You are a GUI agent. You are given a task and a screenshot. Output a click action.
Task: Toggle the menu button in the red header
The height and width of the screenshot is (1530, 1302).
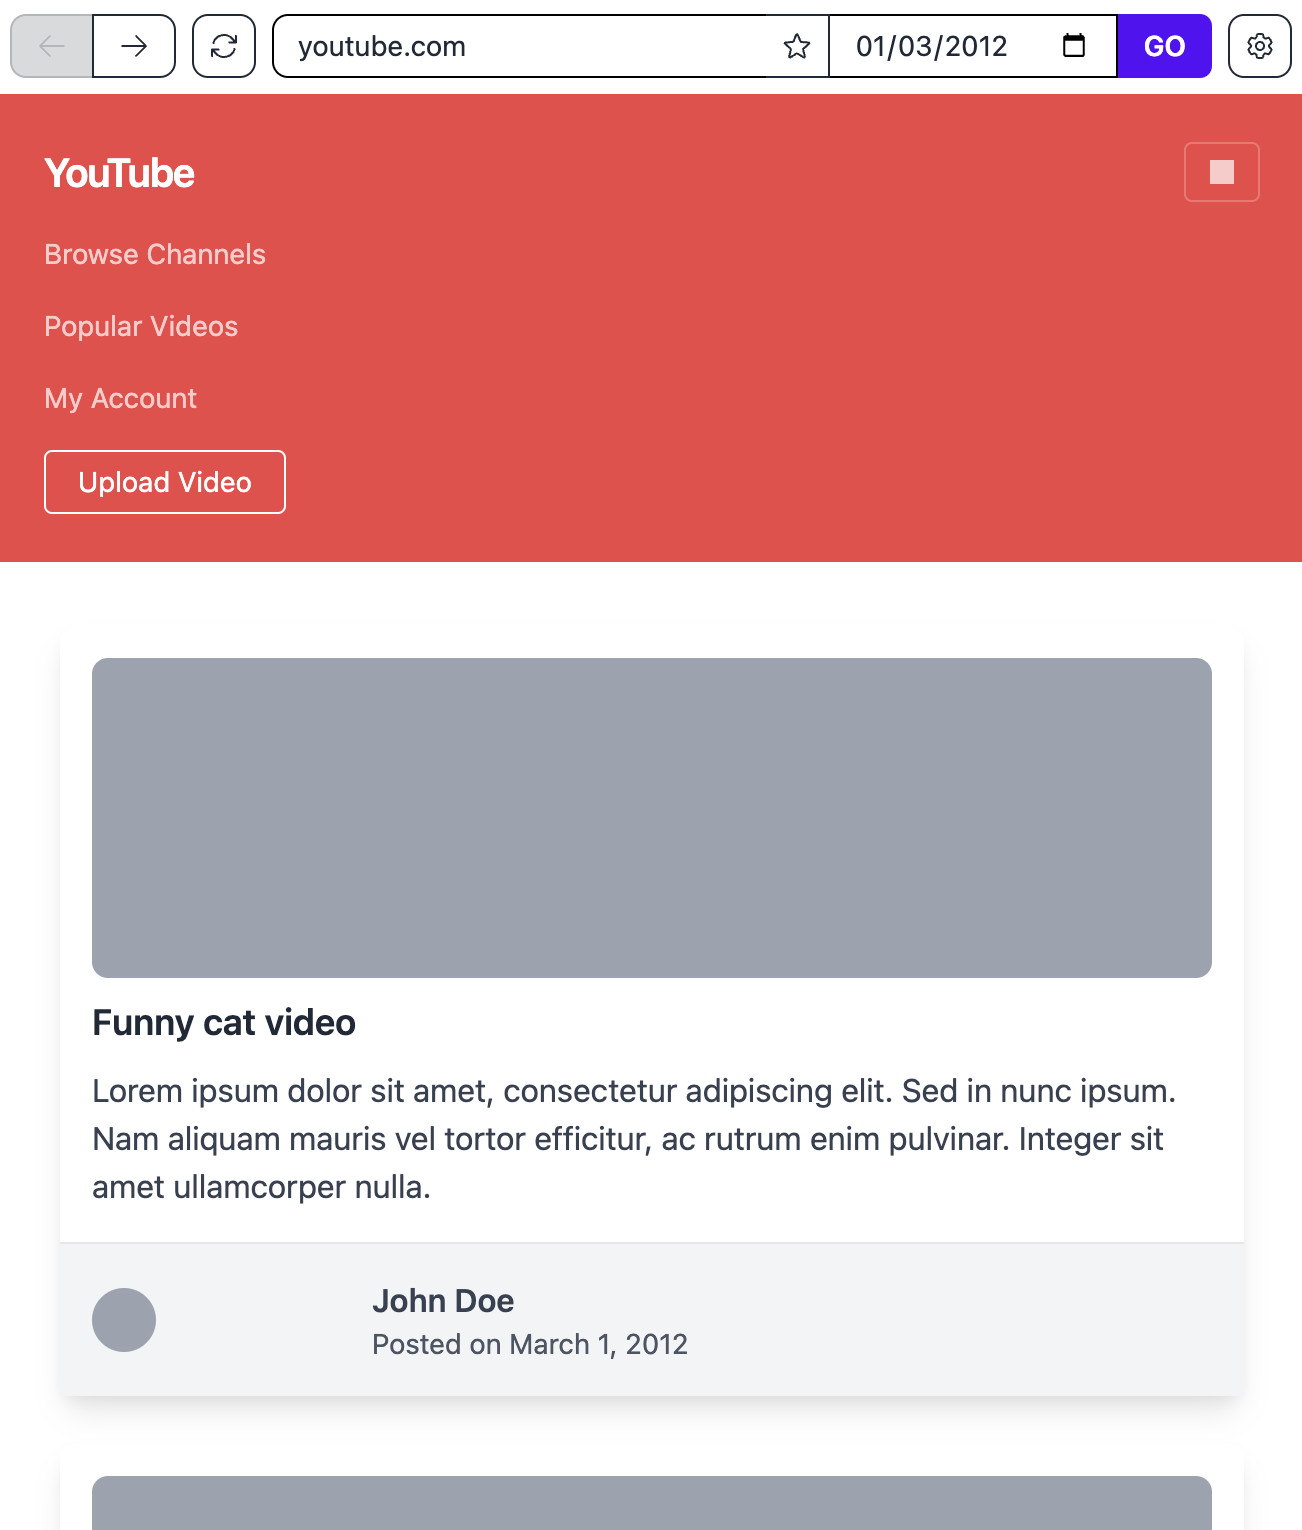pos(1222,172)
